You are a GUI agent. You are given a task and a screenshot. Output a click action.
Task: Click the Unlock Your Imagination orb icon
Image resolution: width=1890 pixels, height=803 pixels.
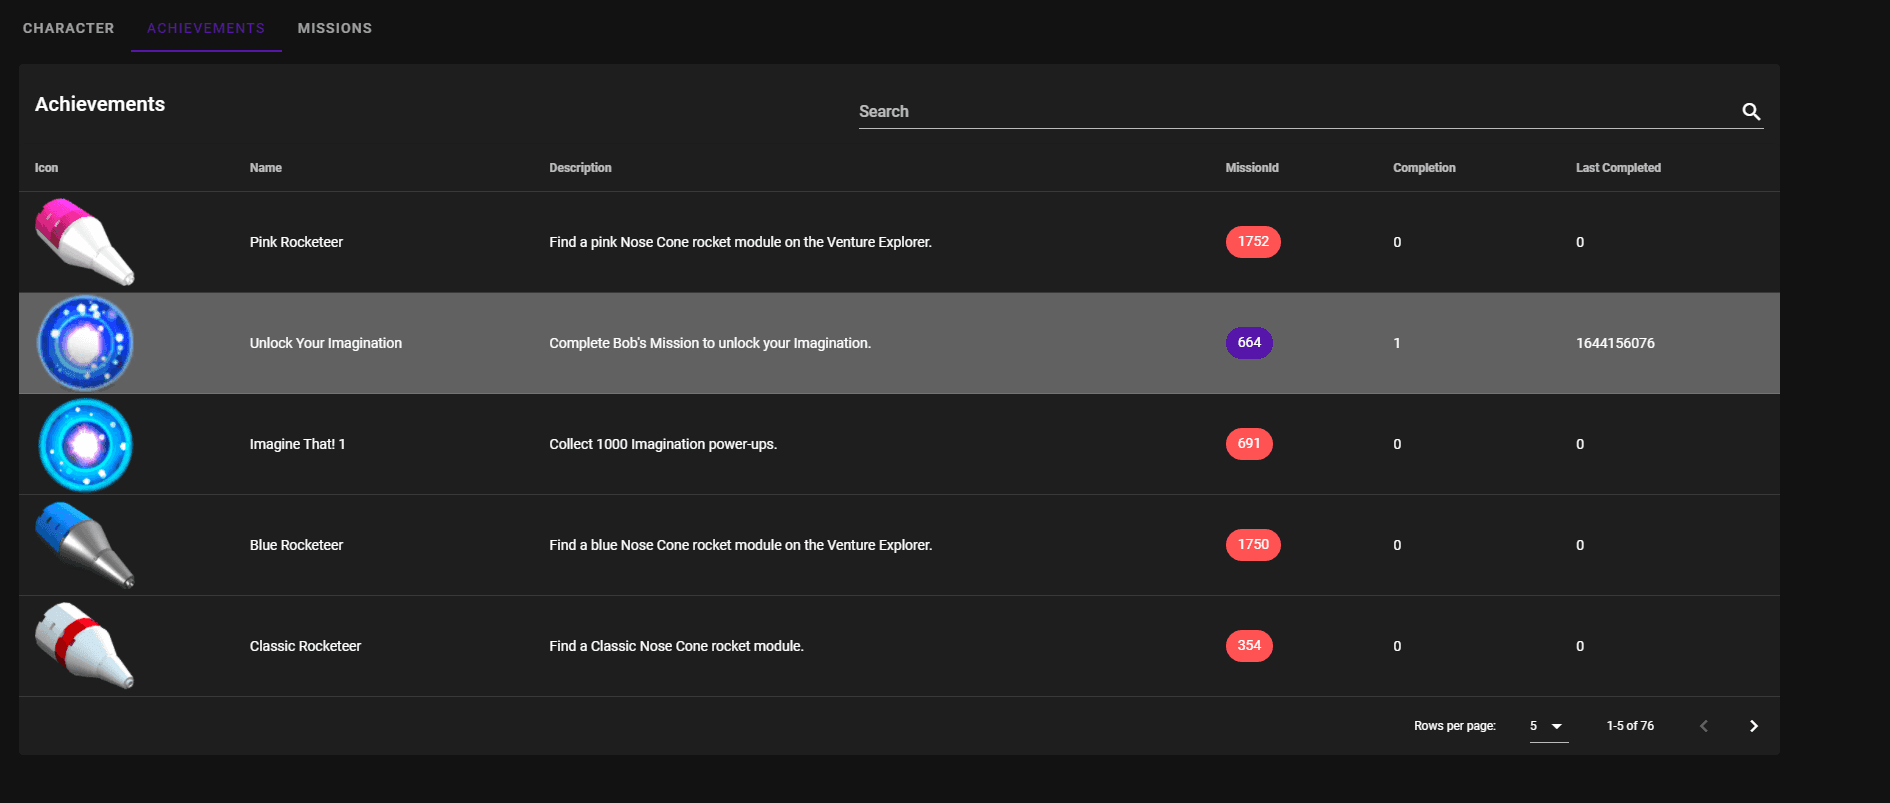[85, 343]
